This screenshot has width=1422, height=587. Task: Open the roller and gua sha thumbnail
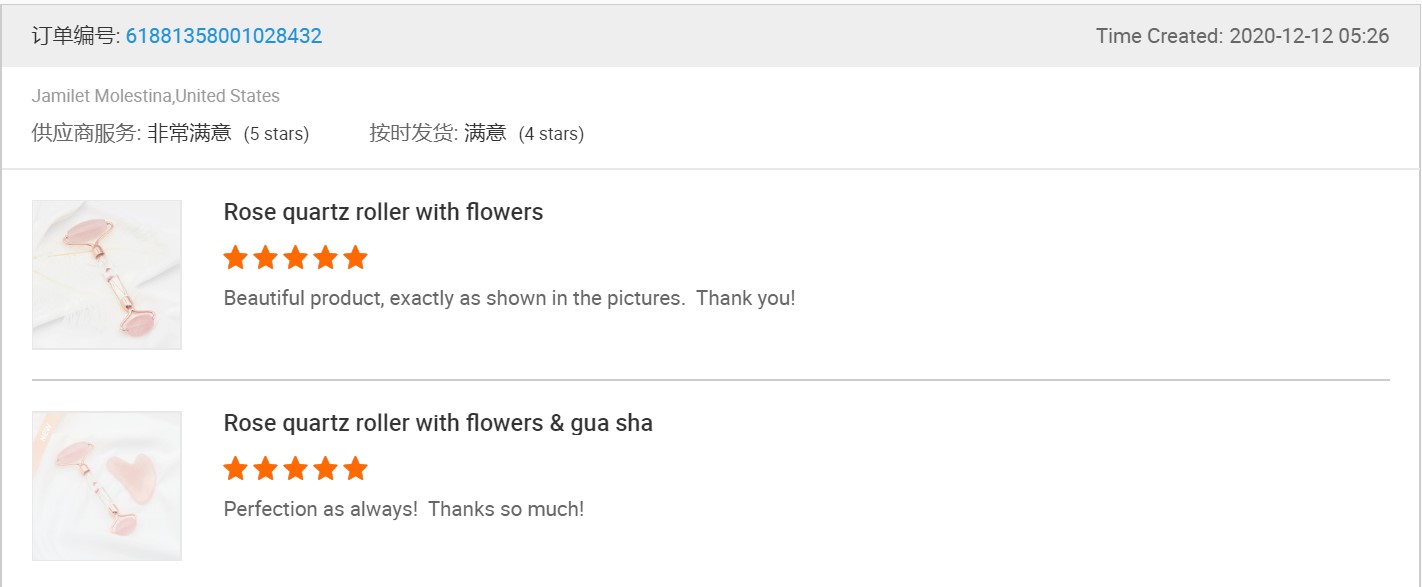coord(107,485)
